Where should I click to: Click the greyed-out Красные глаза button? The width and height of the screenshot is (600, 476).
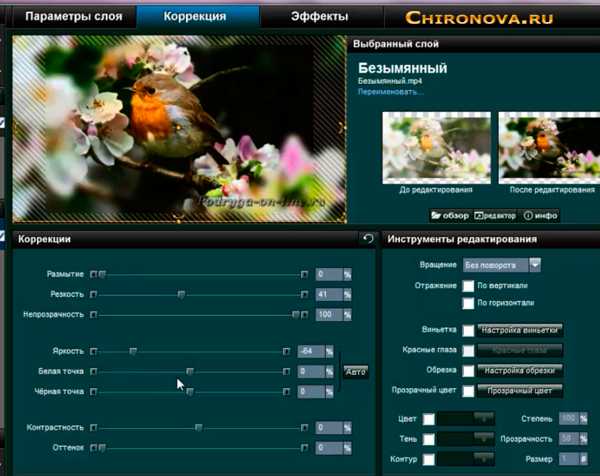point(520,350)
